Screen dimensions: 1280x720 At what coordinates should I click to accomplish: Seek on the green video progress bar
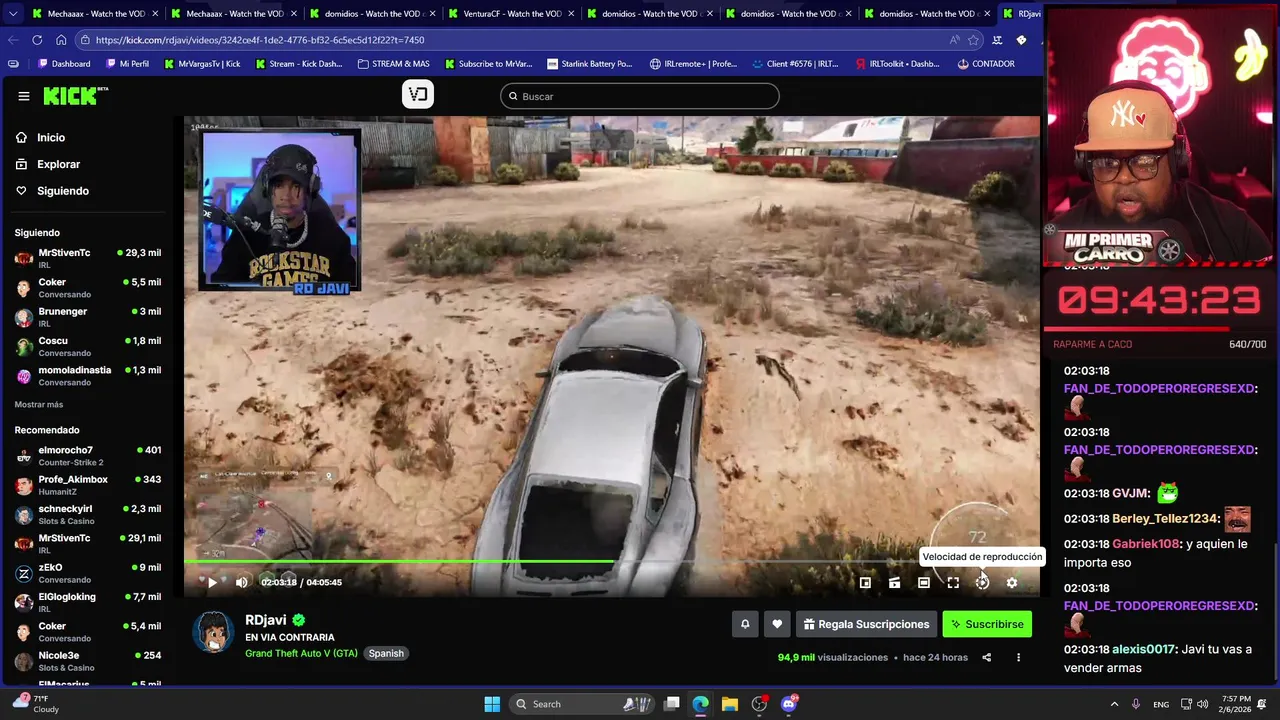click(612, 561)
